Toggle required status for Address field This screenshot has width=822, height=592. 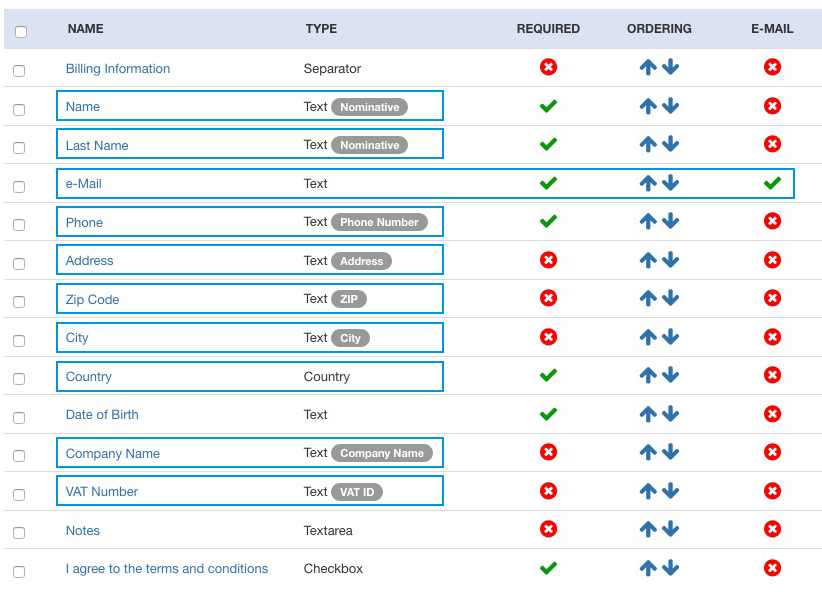pyautogui.click(x=548, y=260)
